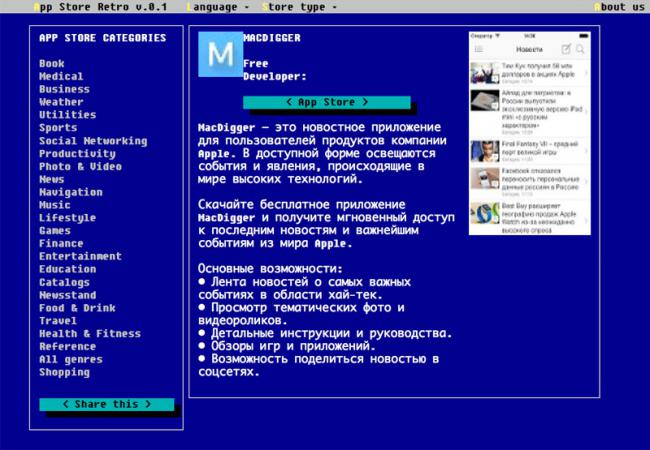Expand the Store type dropdown

[x=299, y=6]
